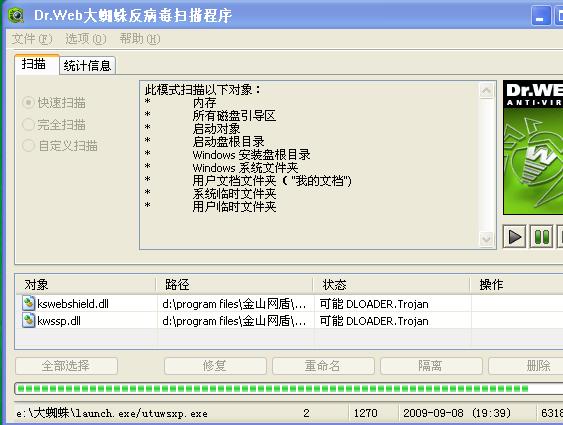Click the 修复 button
This screenshot has width=563, height=425.
pos(215,366)
